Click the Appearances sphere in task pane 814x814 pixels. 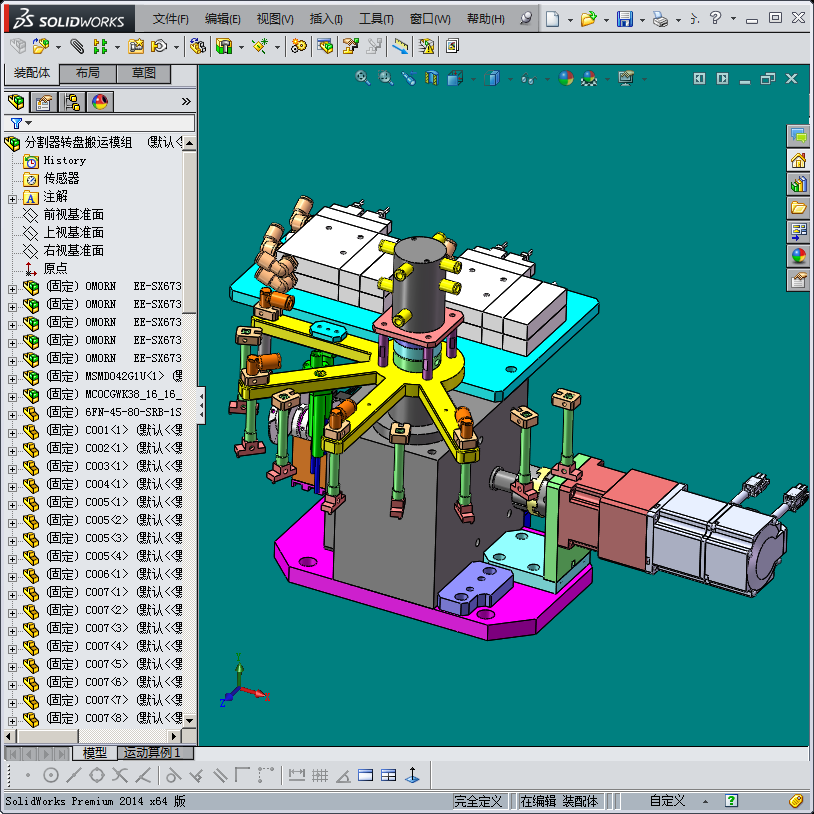tap(798, 256)
